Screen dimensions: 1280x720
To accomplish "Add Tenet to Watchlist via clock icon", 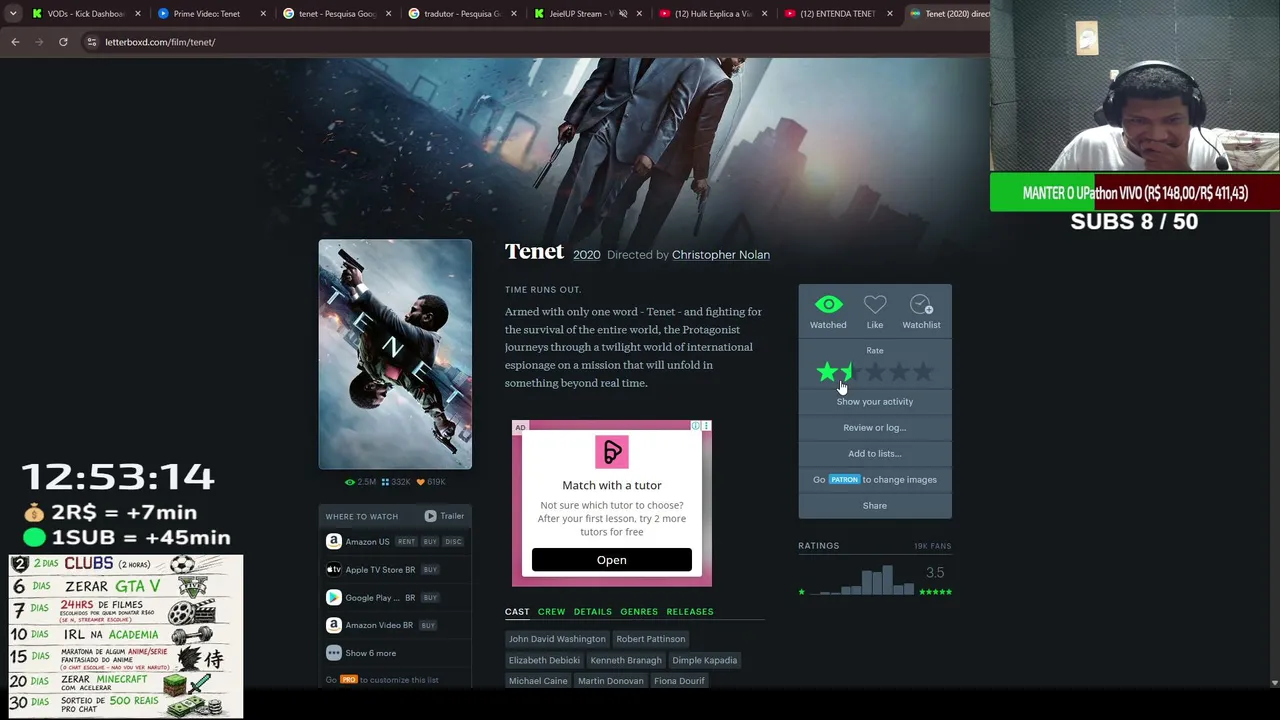I will 921,305.
